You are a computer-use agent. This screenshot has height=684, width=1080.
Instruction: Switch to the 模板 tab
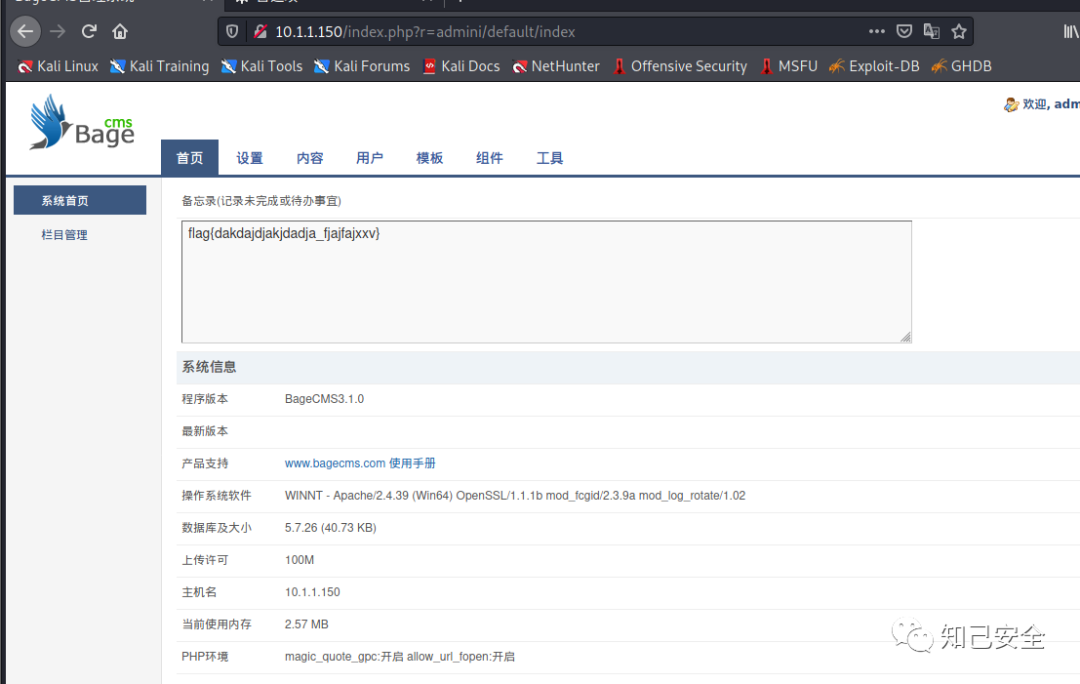pyautogui.click(x=429, y=157)
